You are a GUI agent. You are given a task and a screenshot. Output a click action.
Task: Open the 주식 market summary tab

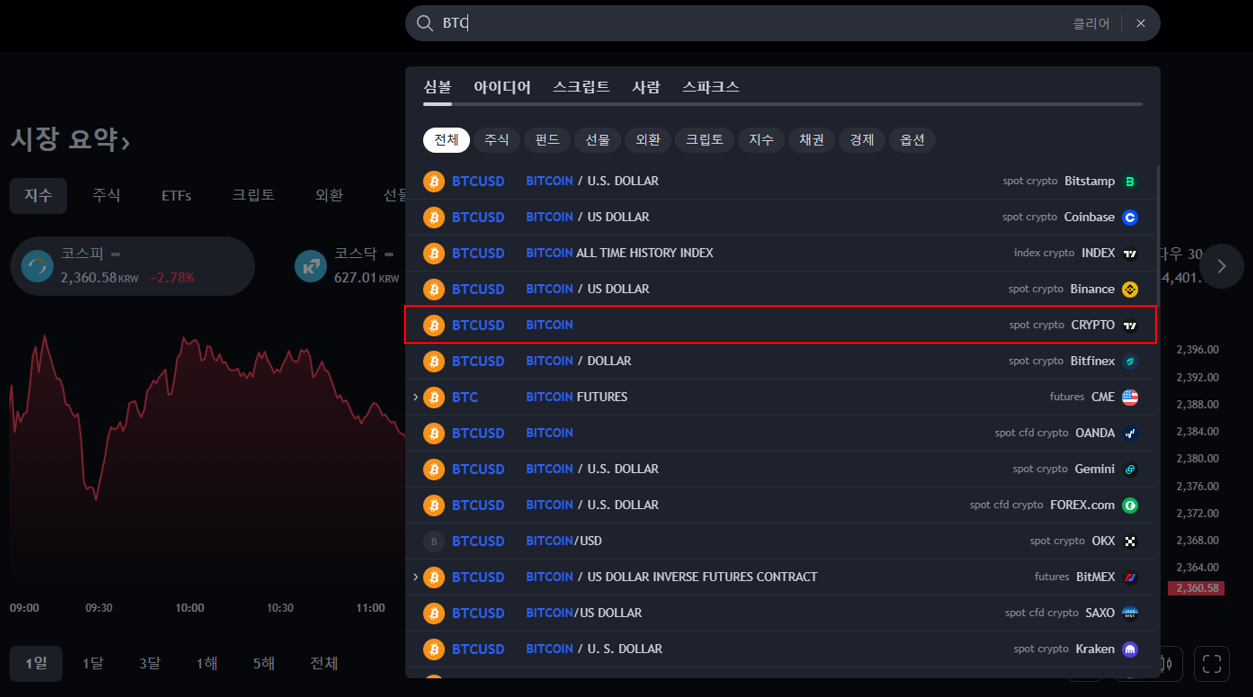coord(106,196)
